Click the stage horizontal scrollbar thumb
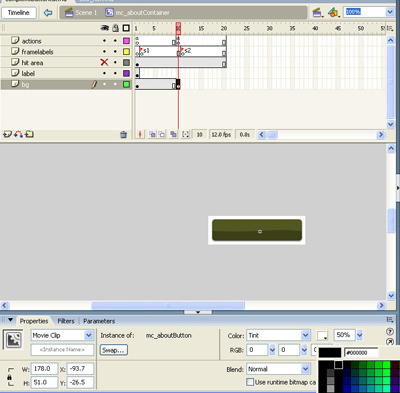Image resolution: width=400 pixels, height=393 pixels. coord(168,305)
